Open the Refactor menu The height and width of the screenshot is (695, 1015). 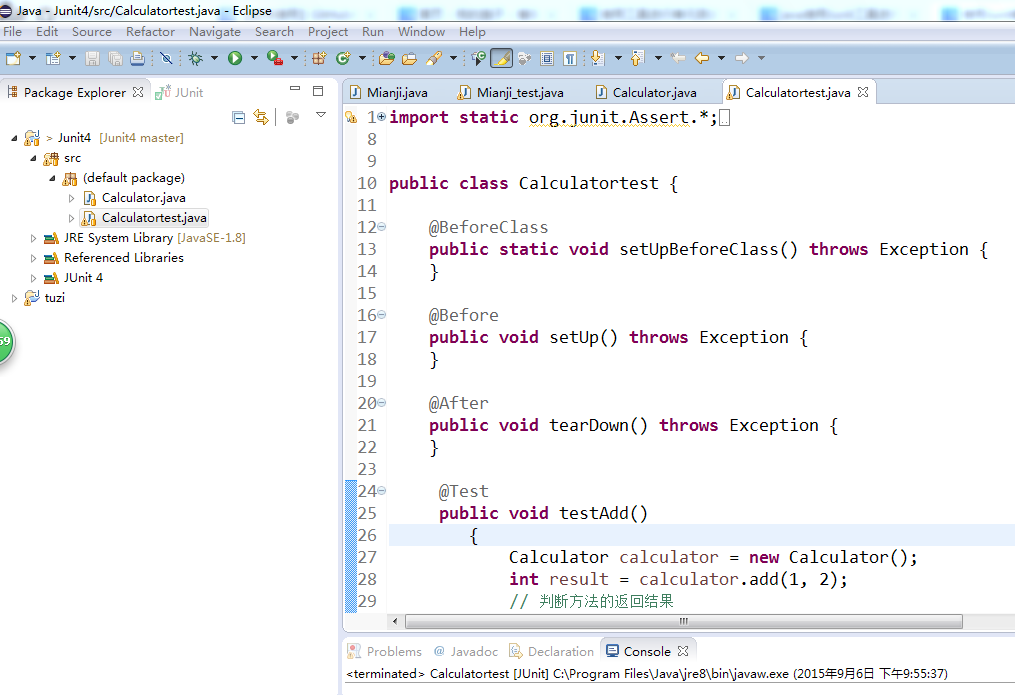[150, 32]
